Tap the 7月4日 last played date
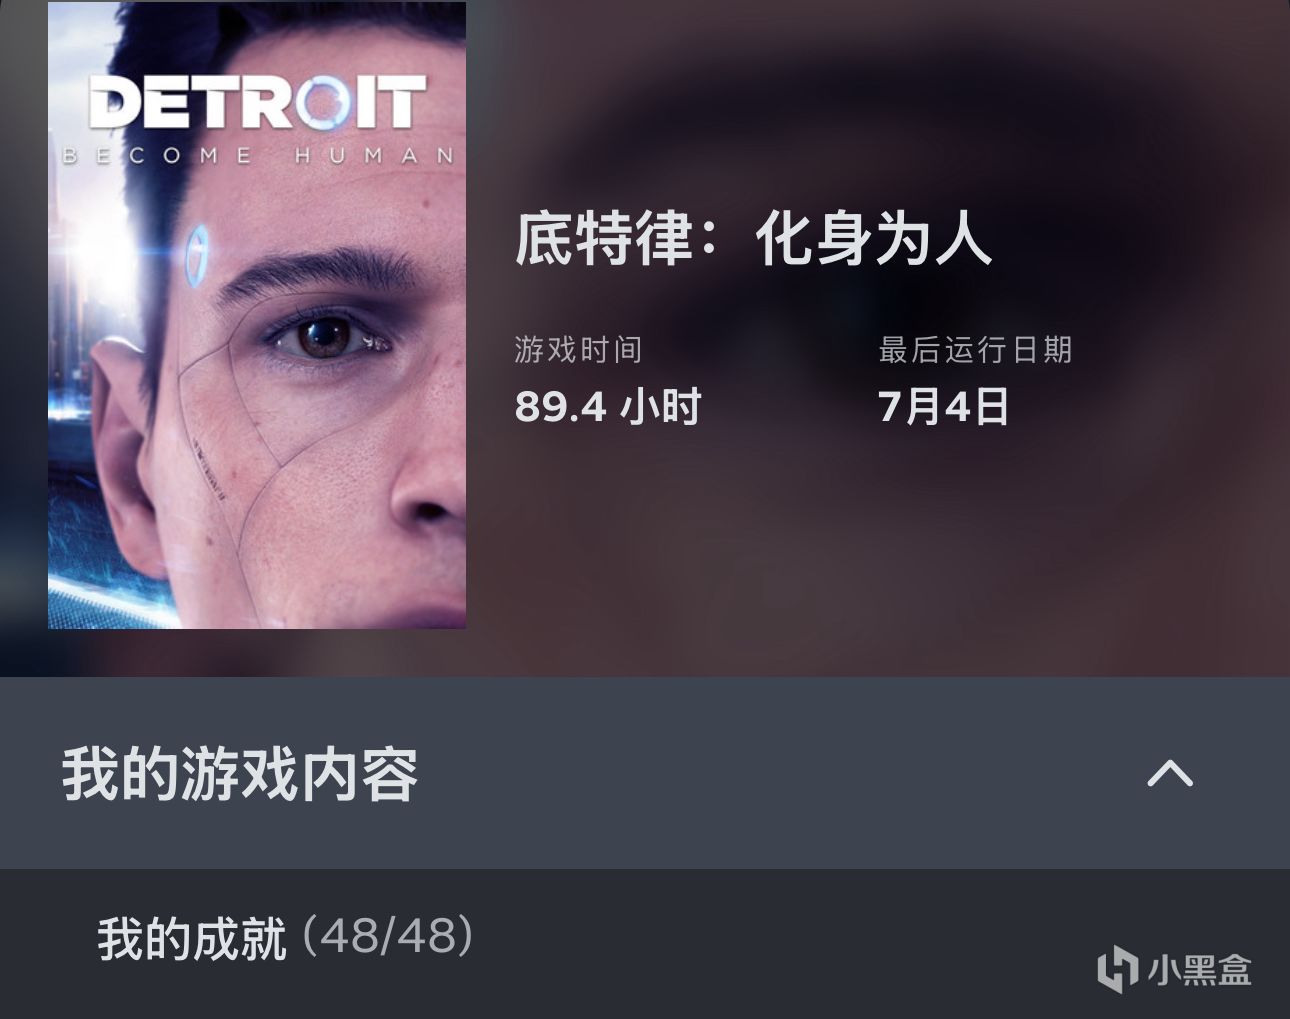The width and height of the screenshot is (1290, 1019). pyautogui.click(x=943, y=407)
